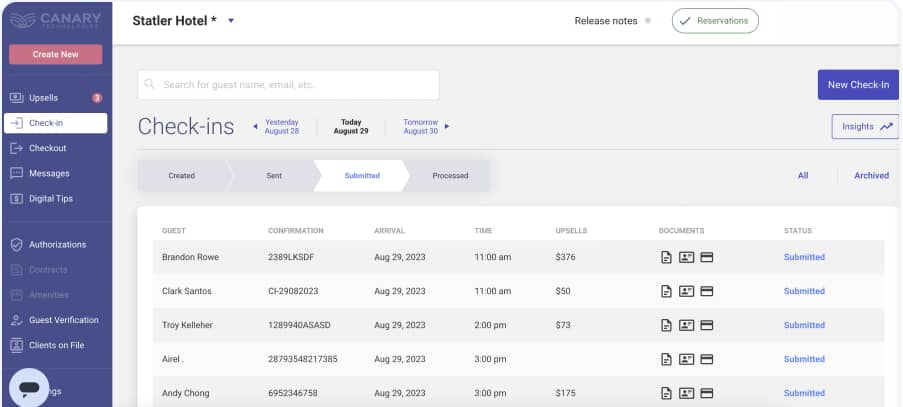Image resolution: width=903 pixels, height=407 pixels.
Task: Open the Archived check-ins filter
Action: click(x=870, y=176)
